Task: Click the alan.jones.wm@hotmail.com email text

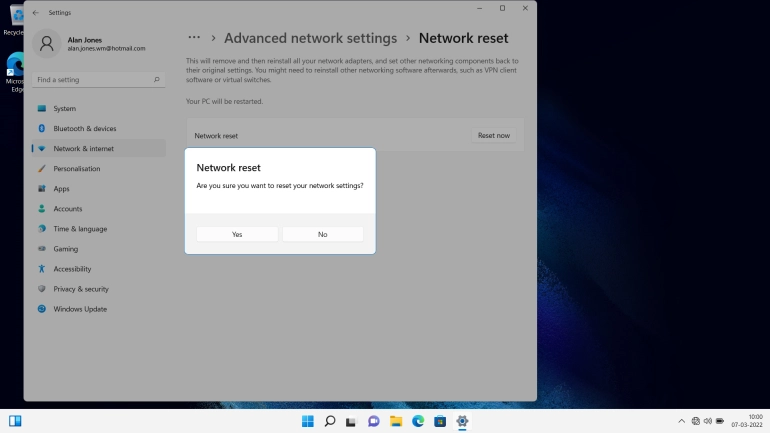Action: pos(107,49)
